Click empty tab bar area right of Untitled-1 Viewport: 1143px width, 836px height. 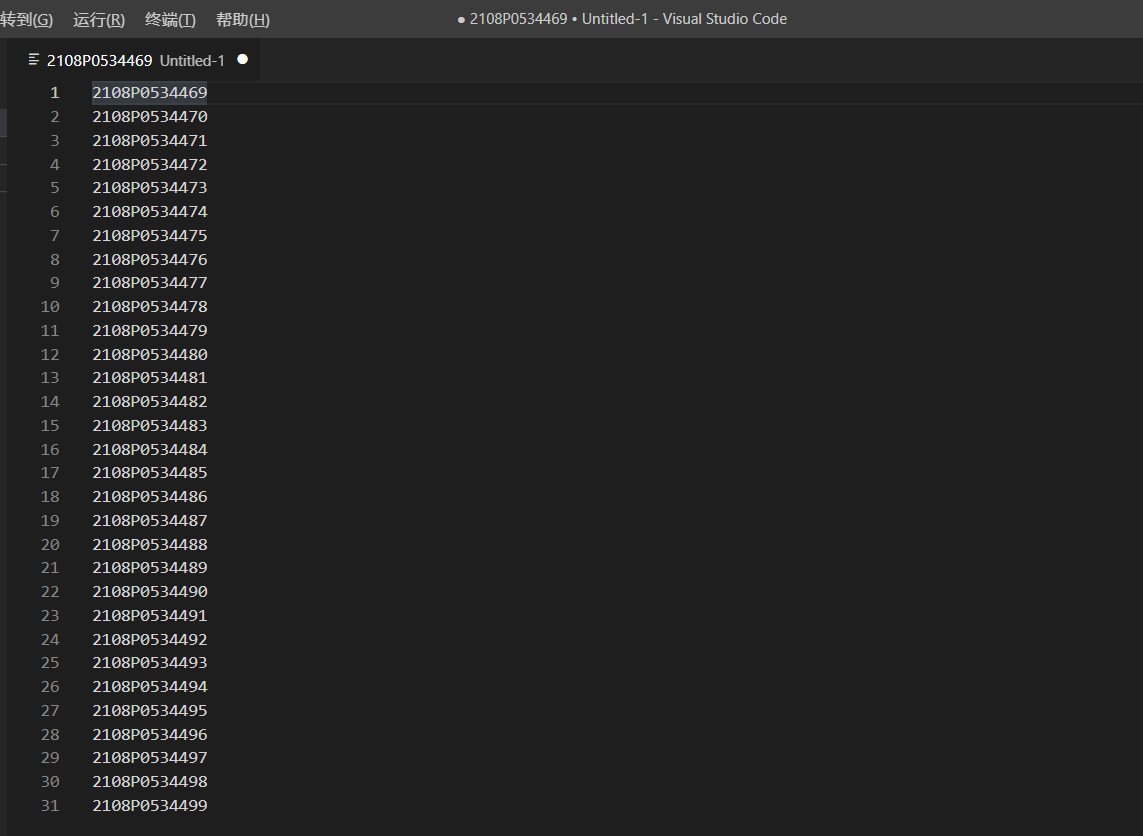[x=700, y=60]
